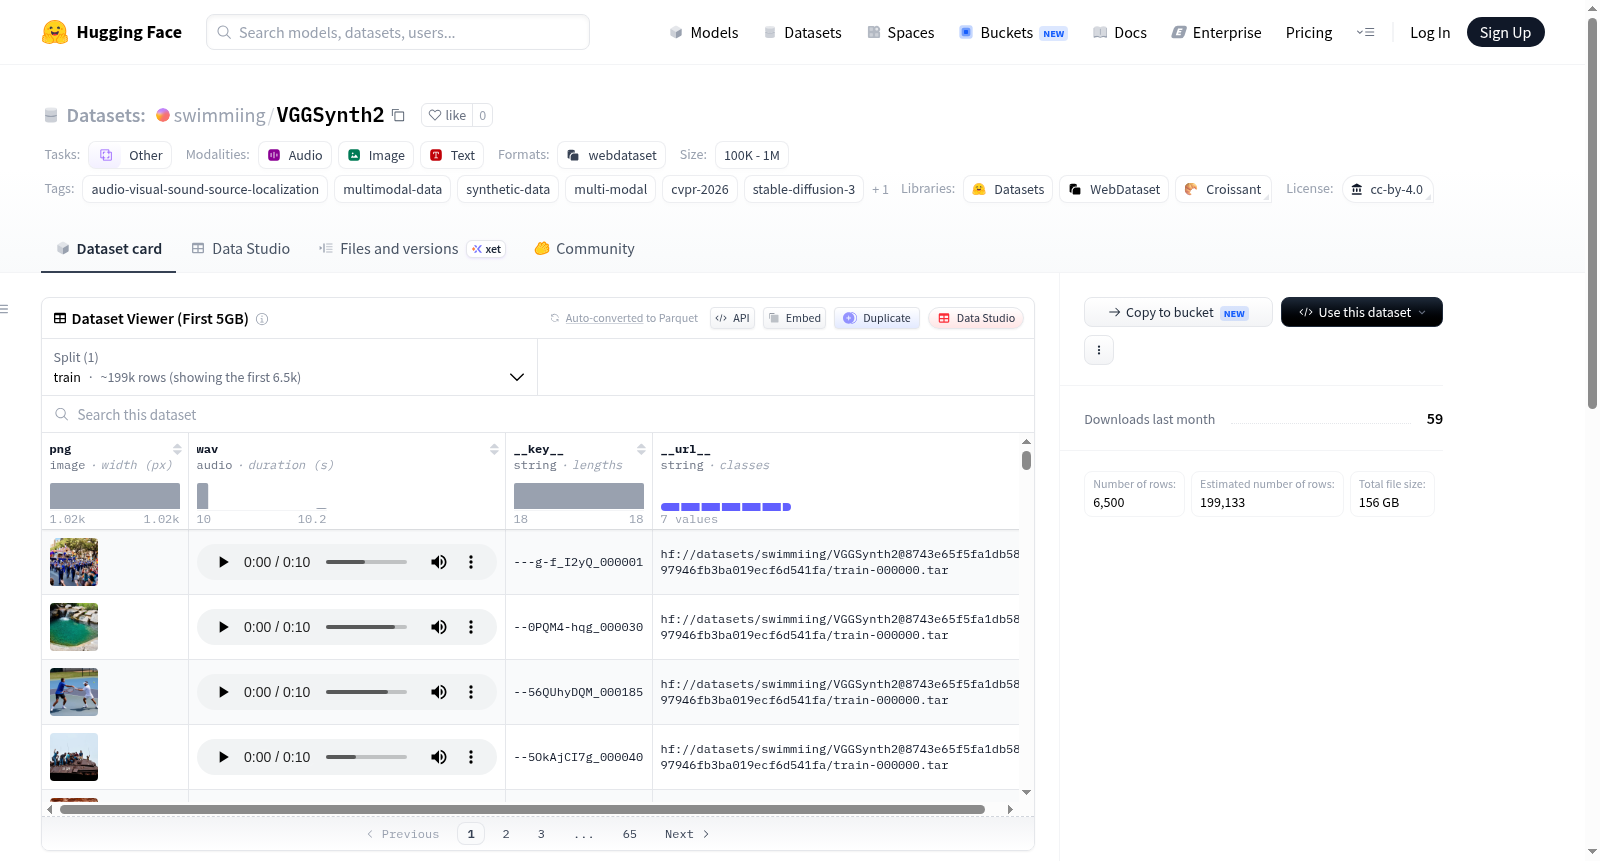
Task: Open Docs in the top navigation
Action: click(x=1120, y=32)
